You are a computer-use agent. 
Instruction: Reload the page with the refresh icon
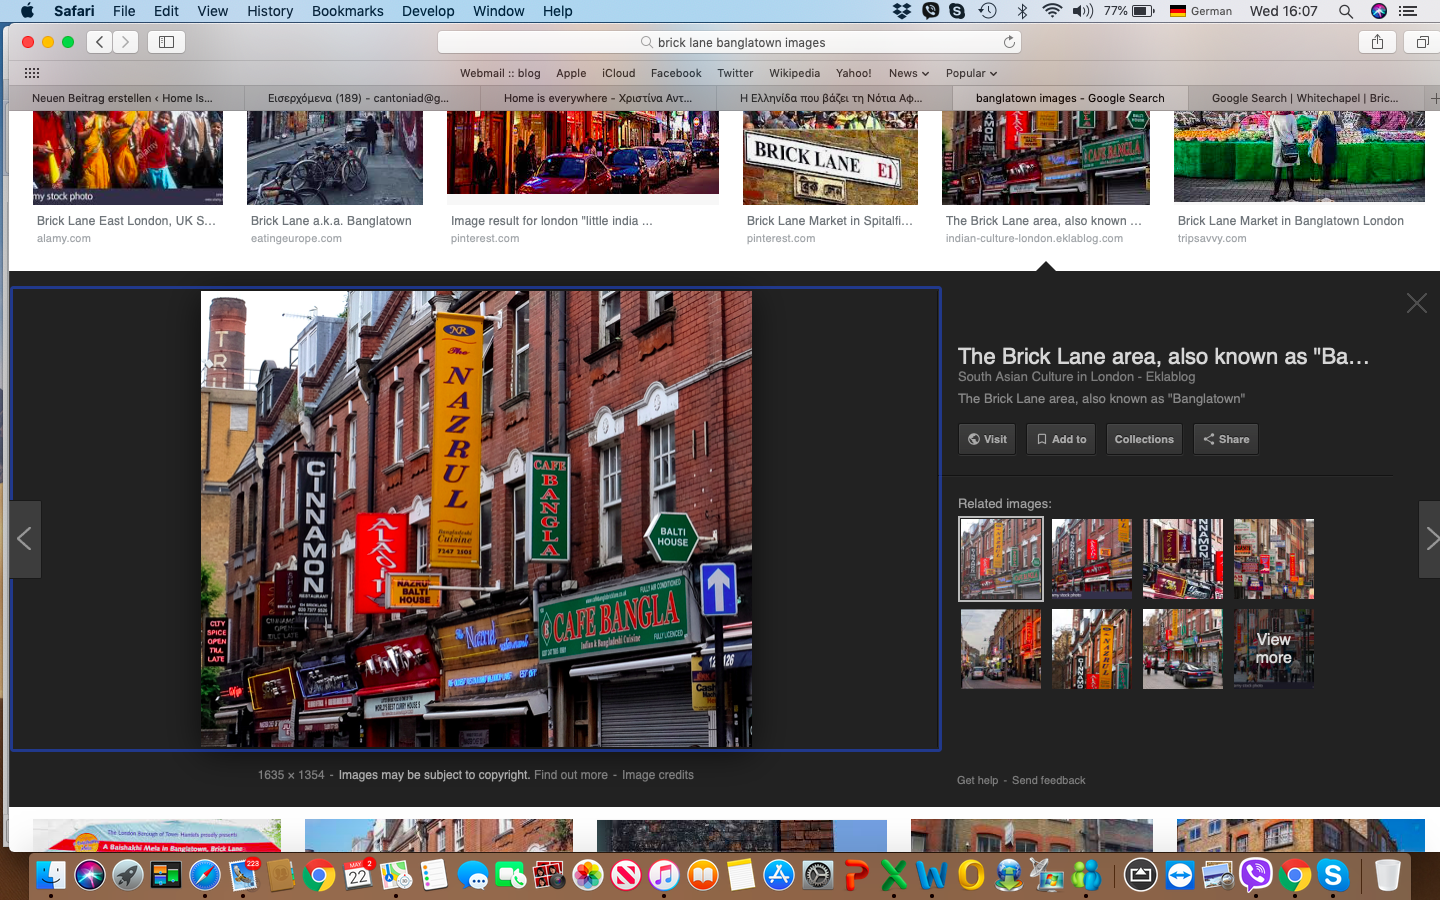1009,42
